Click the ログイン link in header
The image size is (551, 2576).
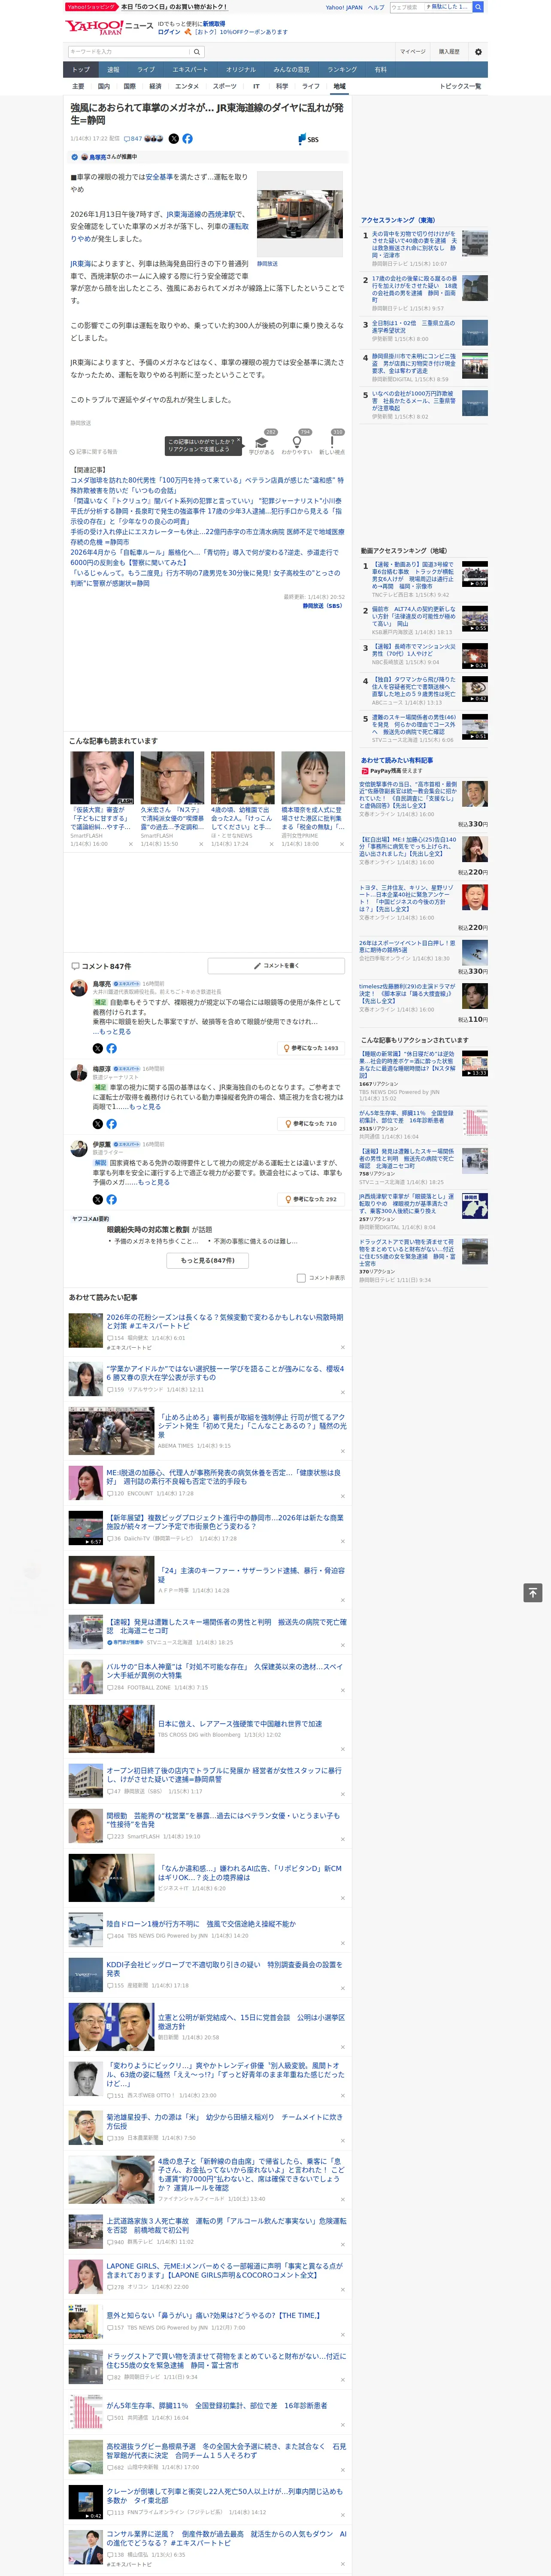point(169,32)
